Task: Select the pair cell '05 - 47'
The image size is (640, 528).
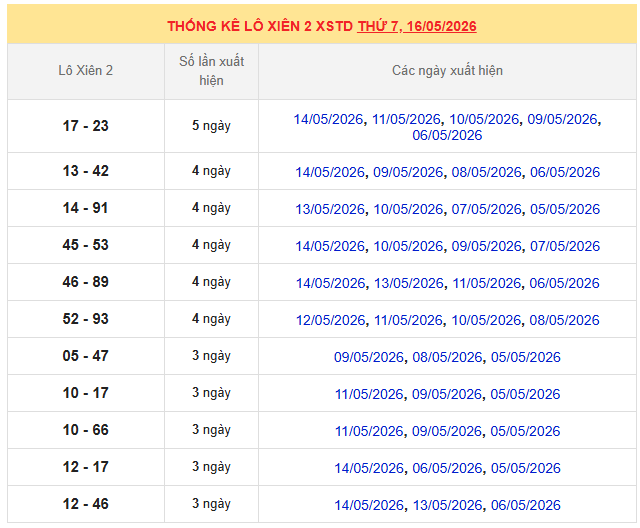Action: [x=86, y=356]
